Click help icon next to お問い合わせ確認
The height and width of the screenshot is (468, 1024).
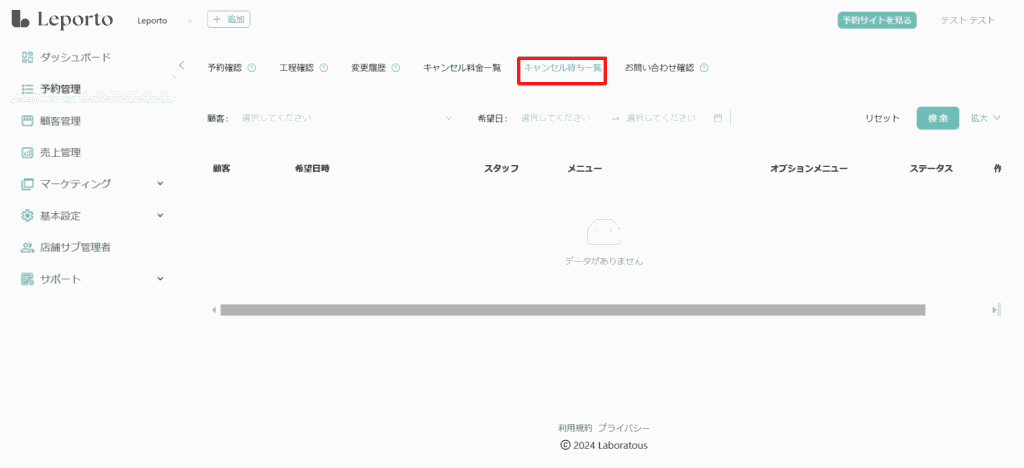pyautogui.click(x=704, y=68)
